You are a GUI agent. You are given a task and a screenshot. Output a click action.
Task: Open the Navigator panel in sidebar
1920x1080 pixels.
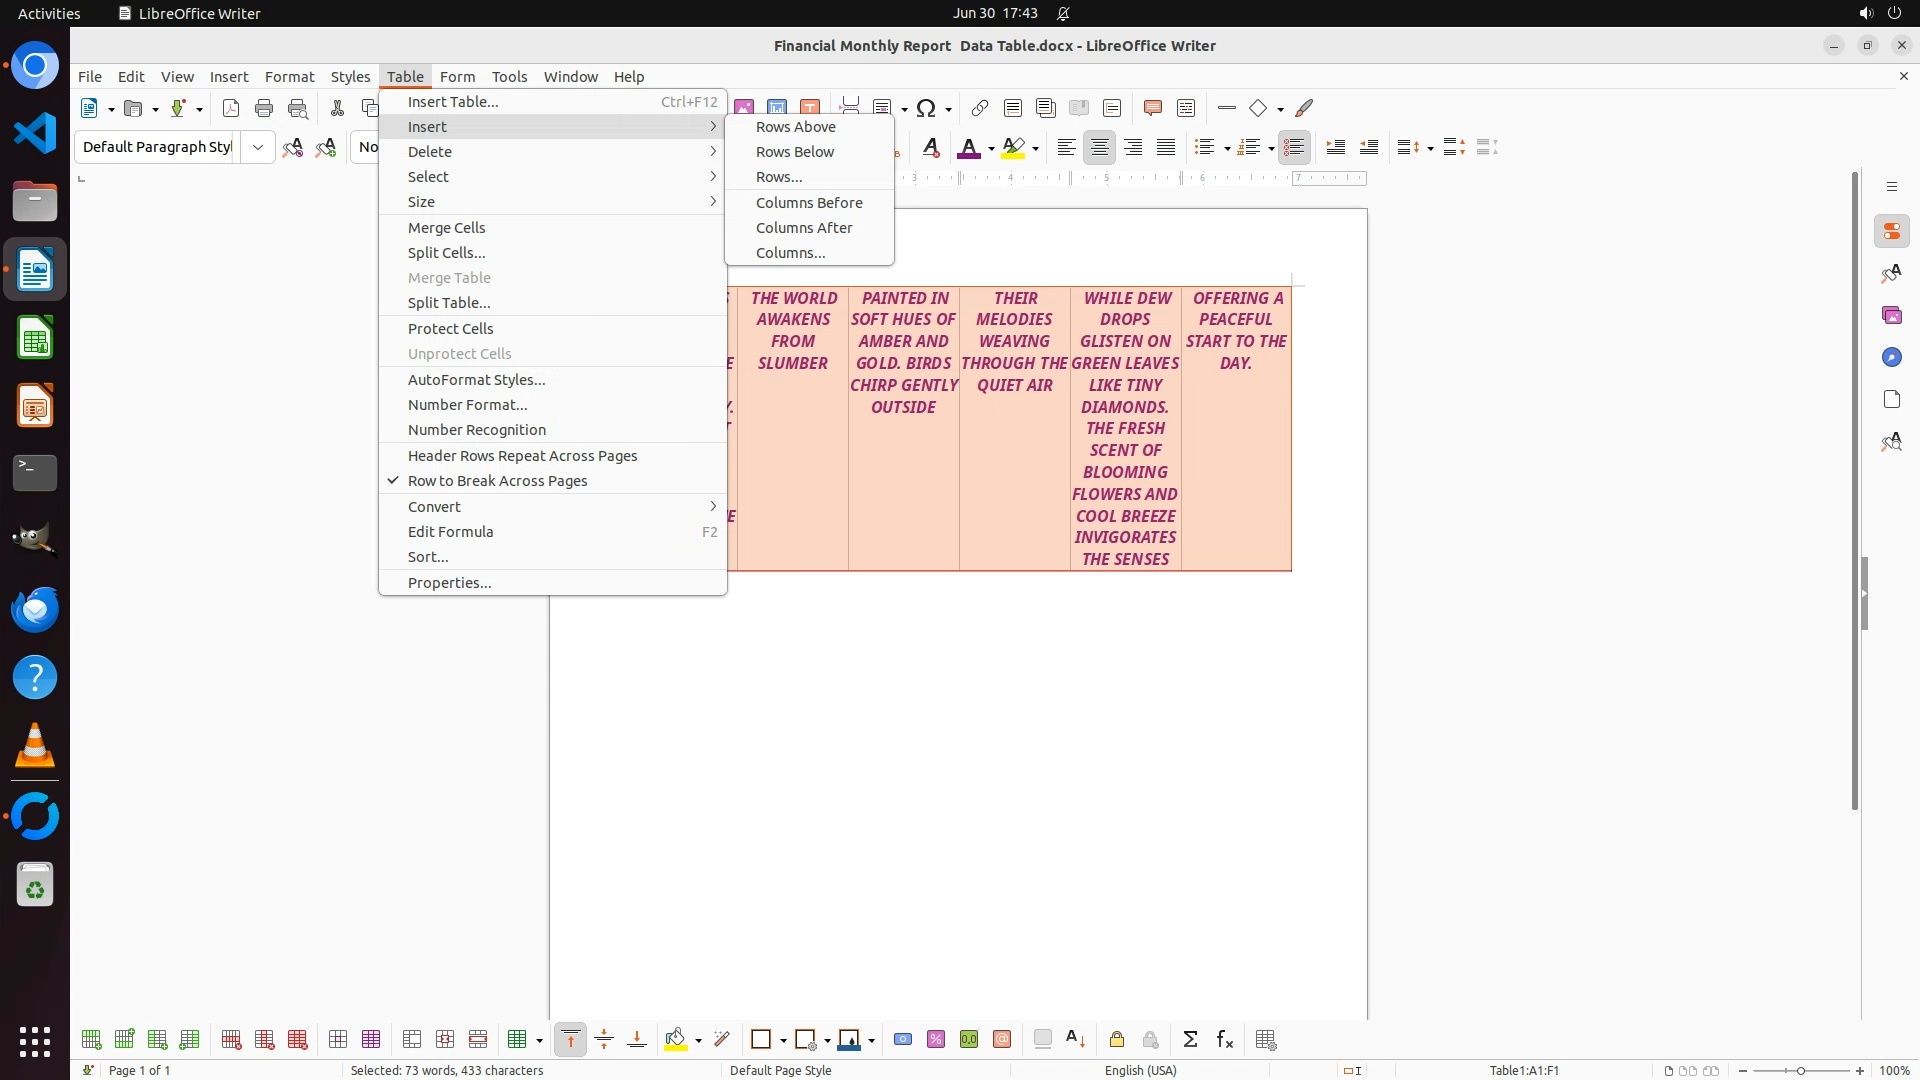(1891, 358)
